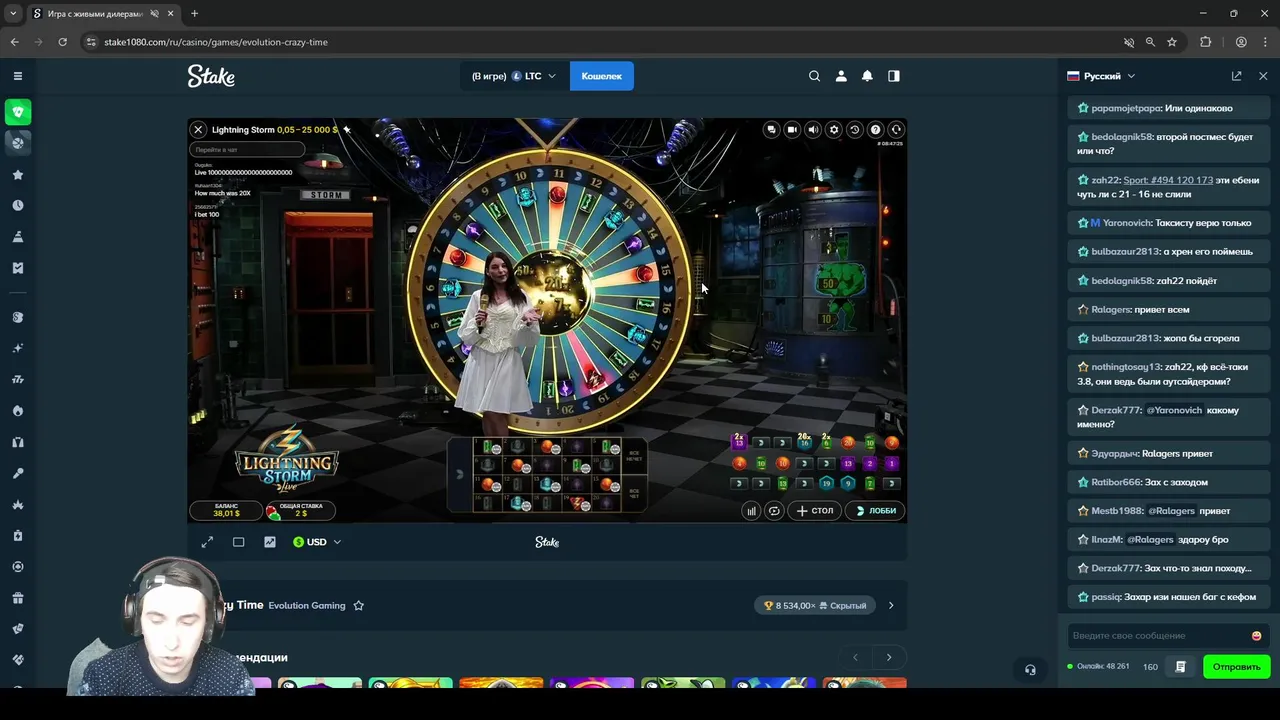Close the chat panel

1263,76
